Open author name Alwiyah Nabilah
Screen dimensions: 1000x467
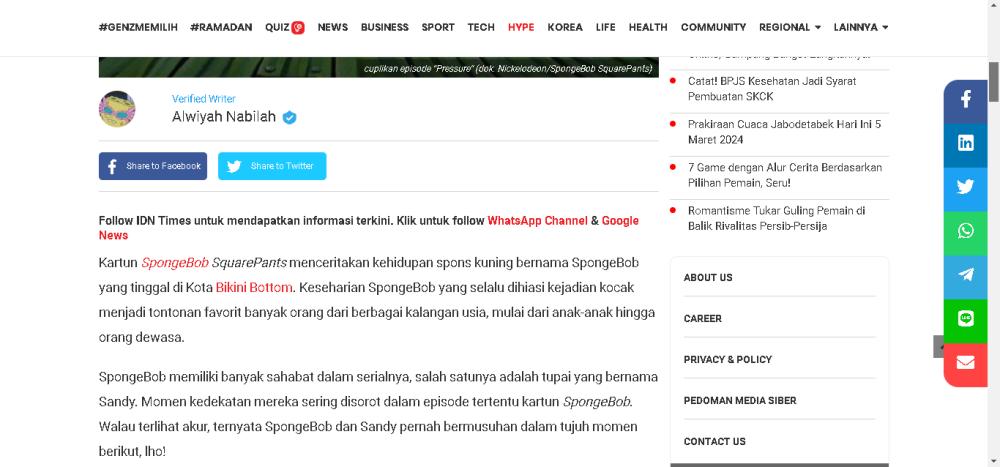click(224, 117)
